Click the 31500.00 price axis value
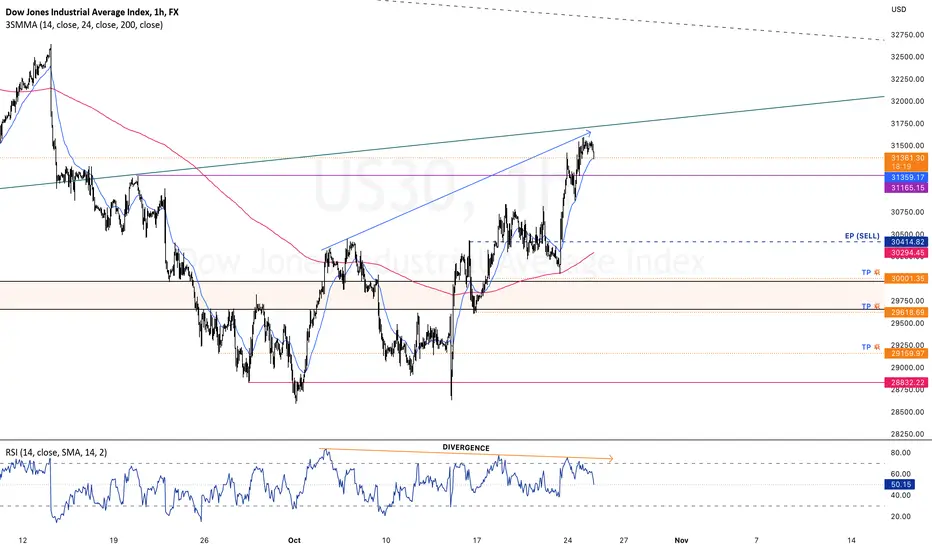This screenshot has height=550, width=932. coord(907,146)
